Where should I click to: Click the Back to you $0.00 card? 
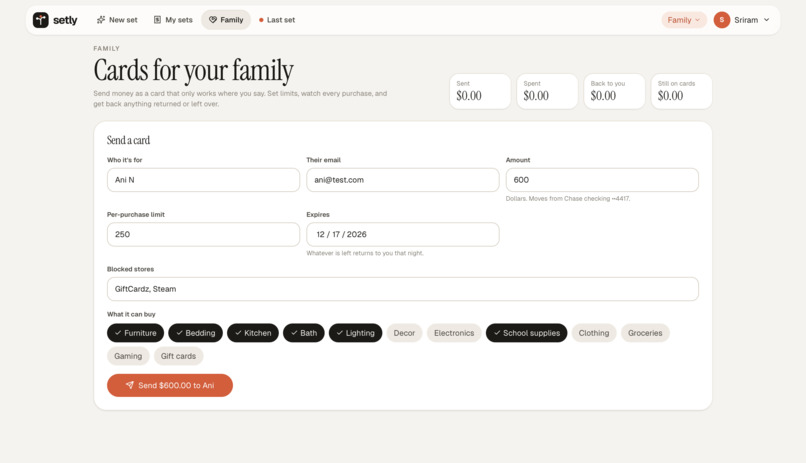[x=614, y=91]
